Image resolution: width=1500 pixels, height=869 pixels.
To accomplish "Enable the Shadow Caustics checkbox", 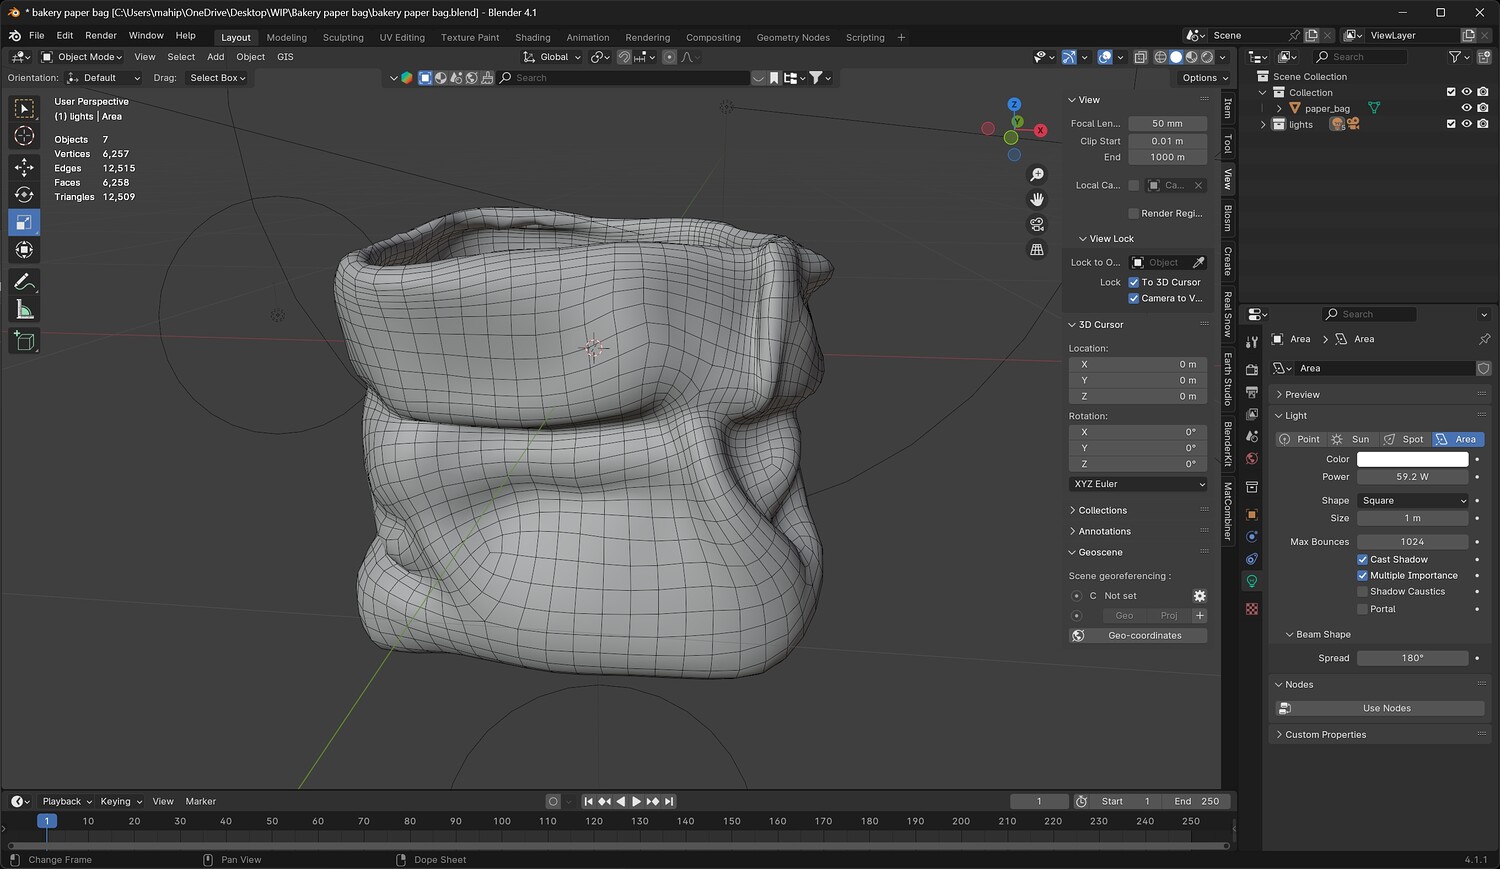I will 1362,591.
